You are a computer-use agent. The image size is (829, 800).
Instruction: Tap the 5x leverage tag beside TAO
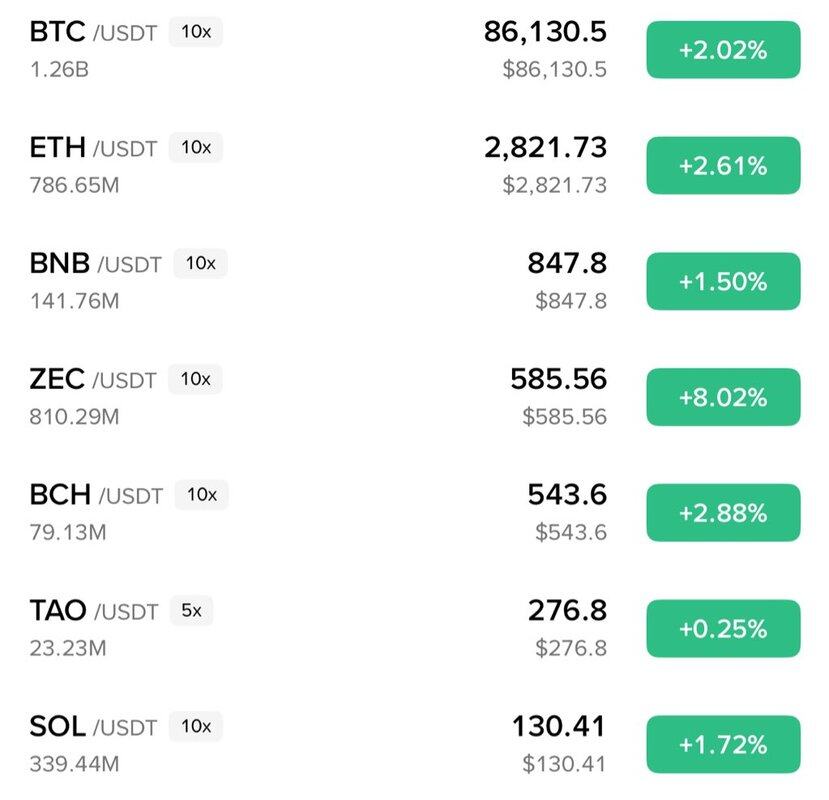(190, 610)
